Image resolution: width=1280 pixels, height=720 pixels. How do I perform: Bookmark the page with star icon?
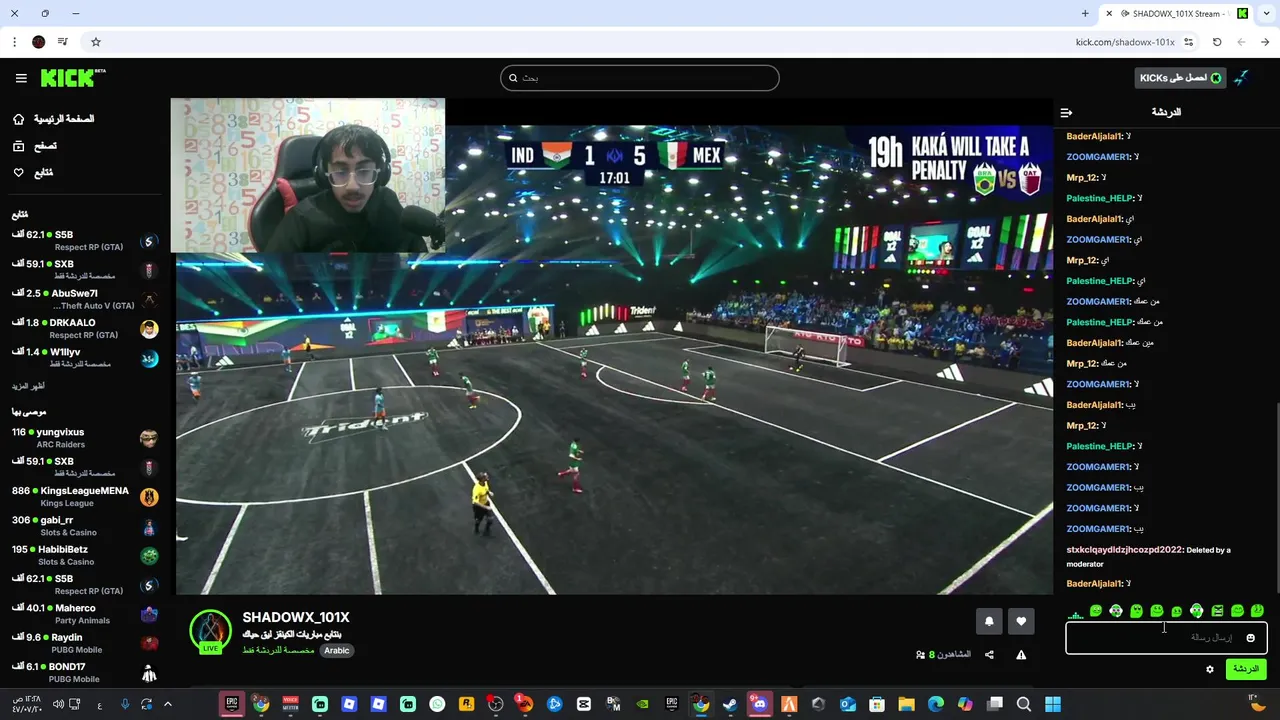click(96, 42)
